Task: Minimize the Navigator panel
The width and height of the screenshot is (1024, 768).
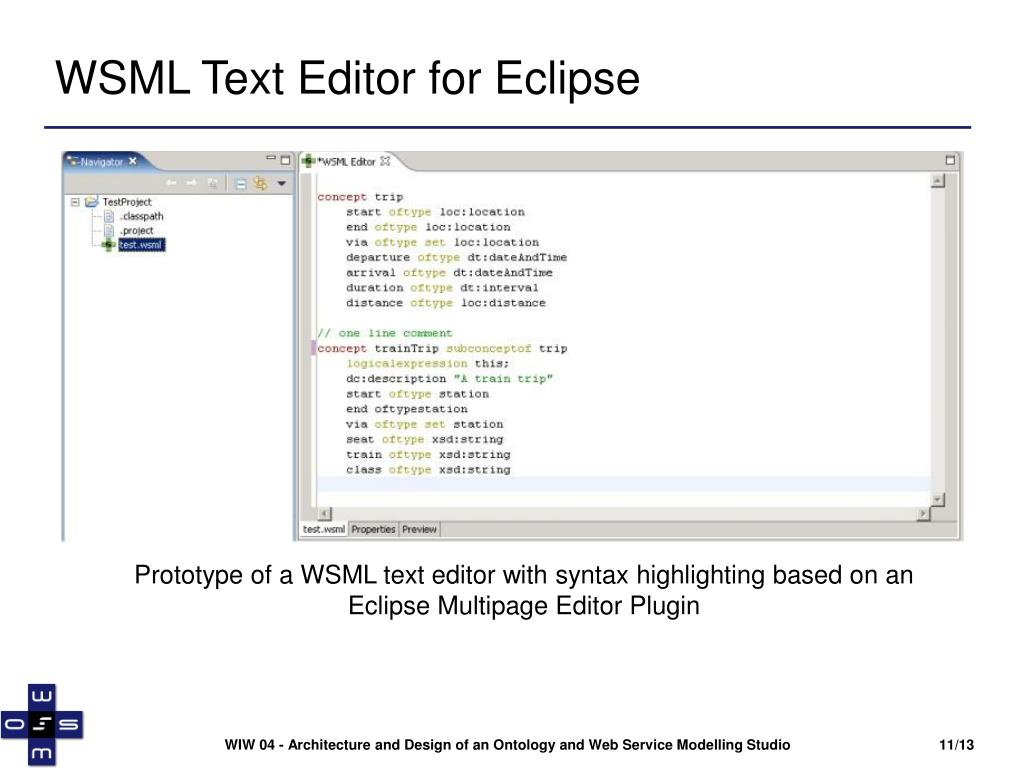Action: (271, 158)
